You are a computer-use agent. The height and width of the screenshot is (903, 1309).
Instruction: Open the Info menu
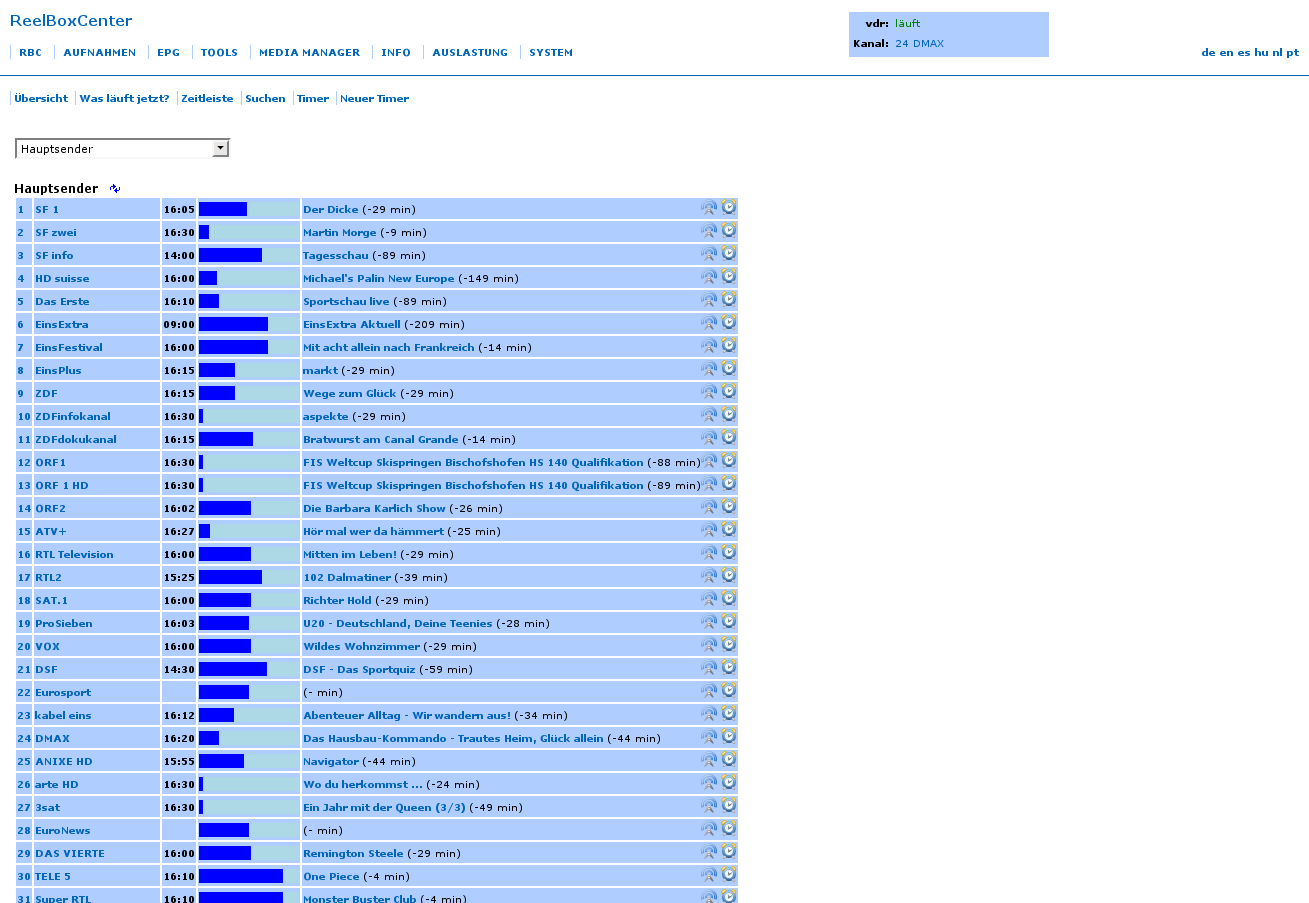pos(396,53)
